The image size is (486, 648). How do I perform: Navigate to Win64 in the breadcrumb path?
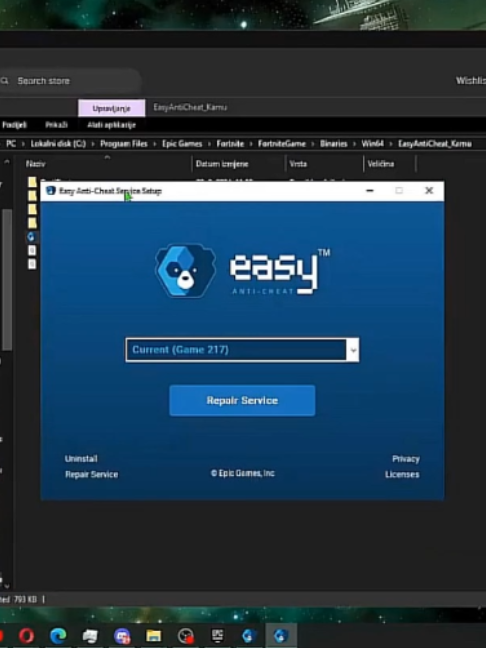[x=372, y=144]
